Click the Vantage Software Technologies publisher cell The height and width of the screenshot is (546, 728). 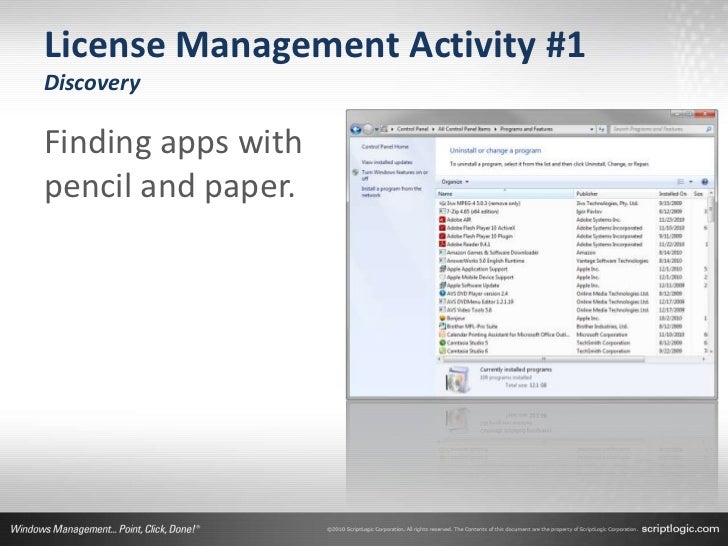612,261
